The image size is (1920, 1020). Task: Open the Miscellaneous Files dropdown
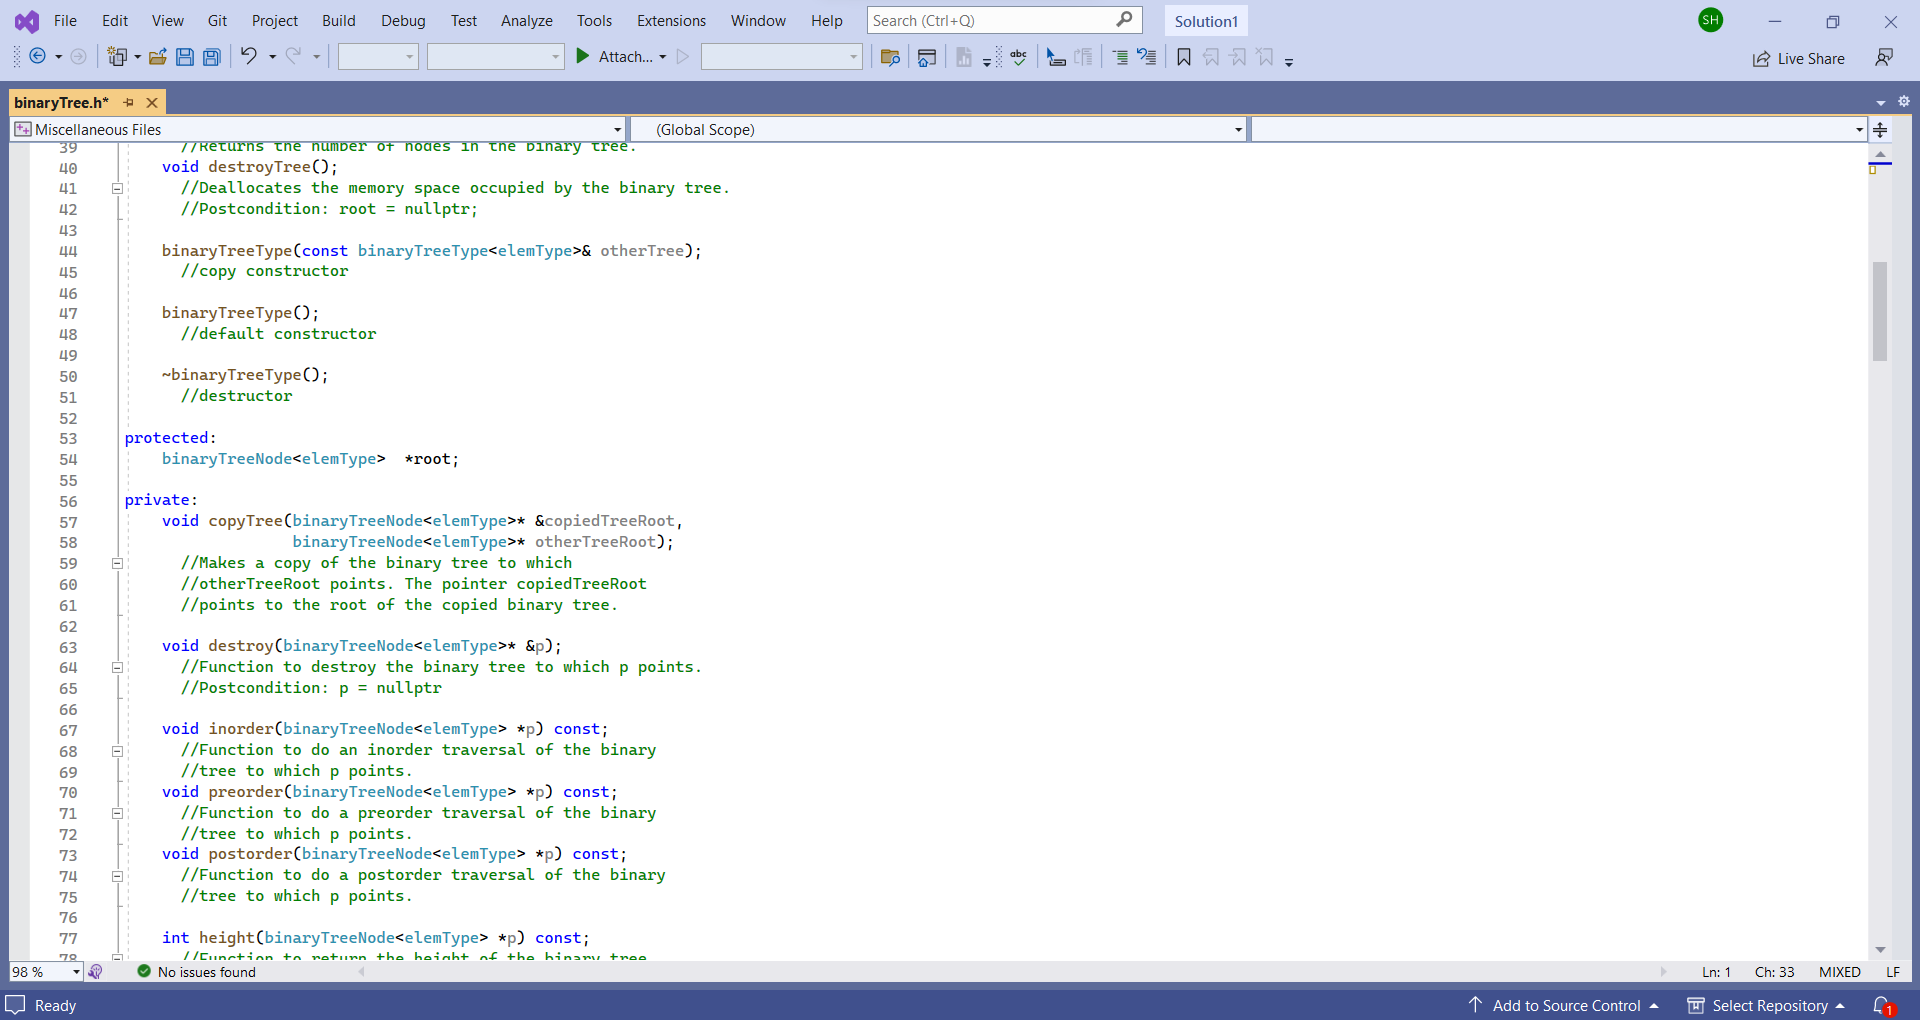tap(616, 129)
